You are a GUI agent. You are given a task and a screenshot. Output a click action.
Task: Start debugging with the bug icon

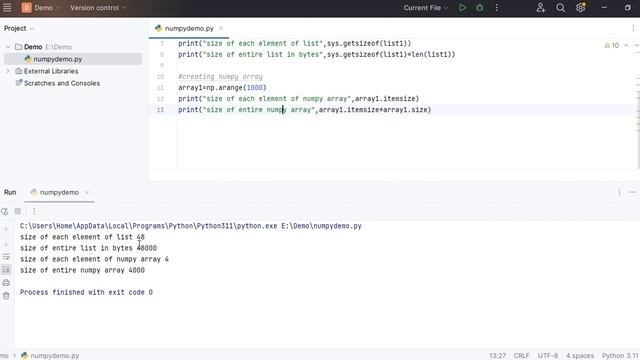click(x=480, y=8)
